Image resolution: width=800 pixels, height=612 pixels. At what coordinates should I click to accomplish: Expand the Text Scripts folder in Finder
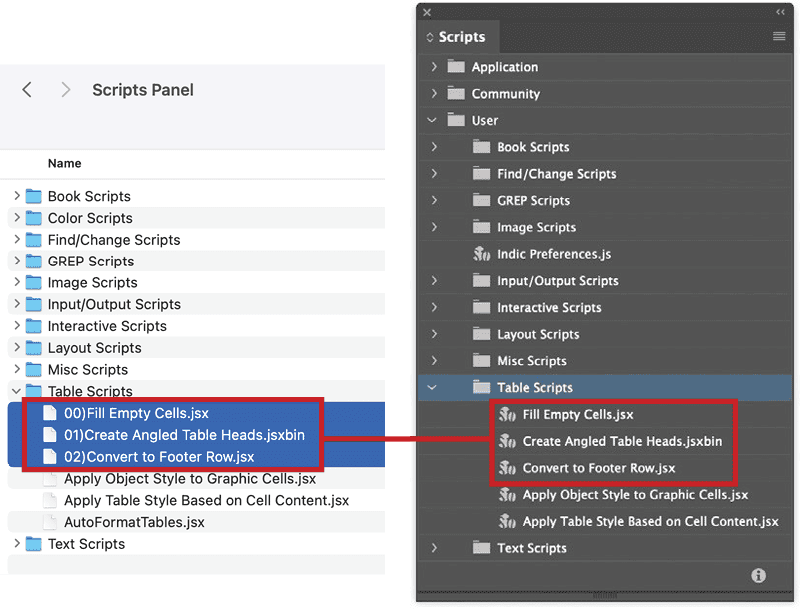pyautogui.click(x=17, y=544)
